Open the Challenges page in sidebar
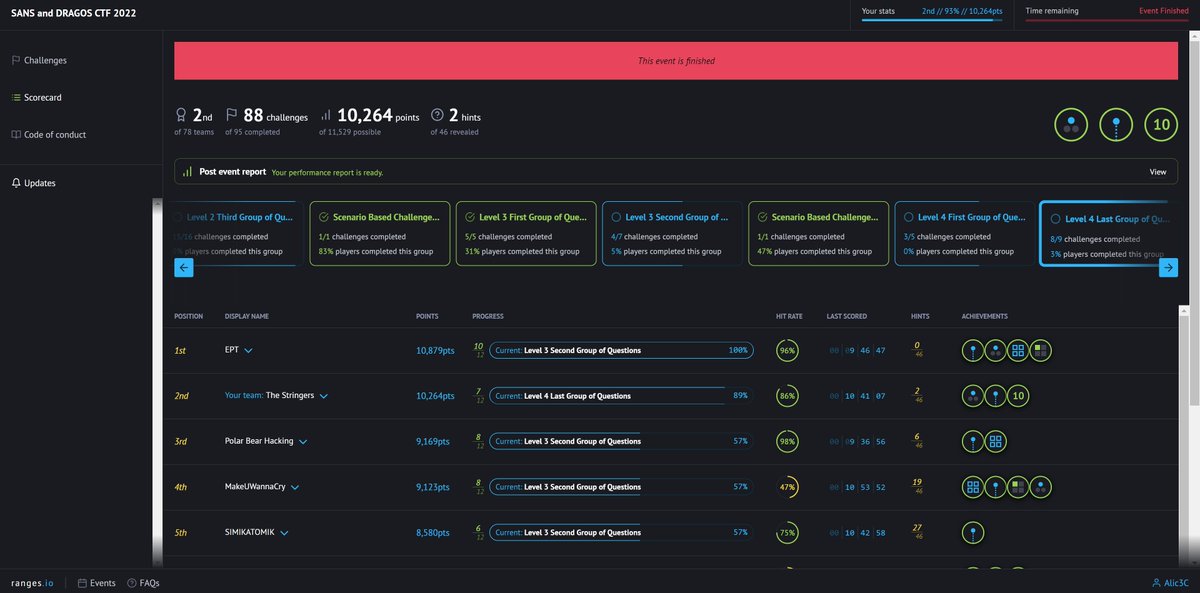The width and height of the screenshot is (1200, 593). pos(39,60)
